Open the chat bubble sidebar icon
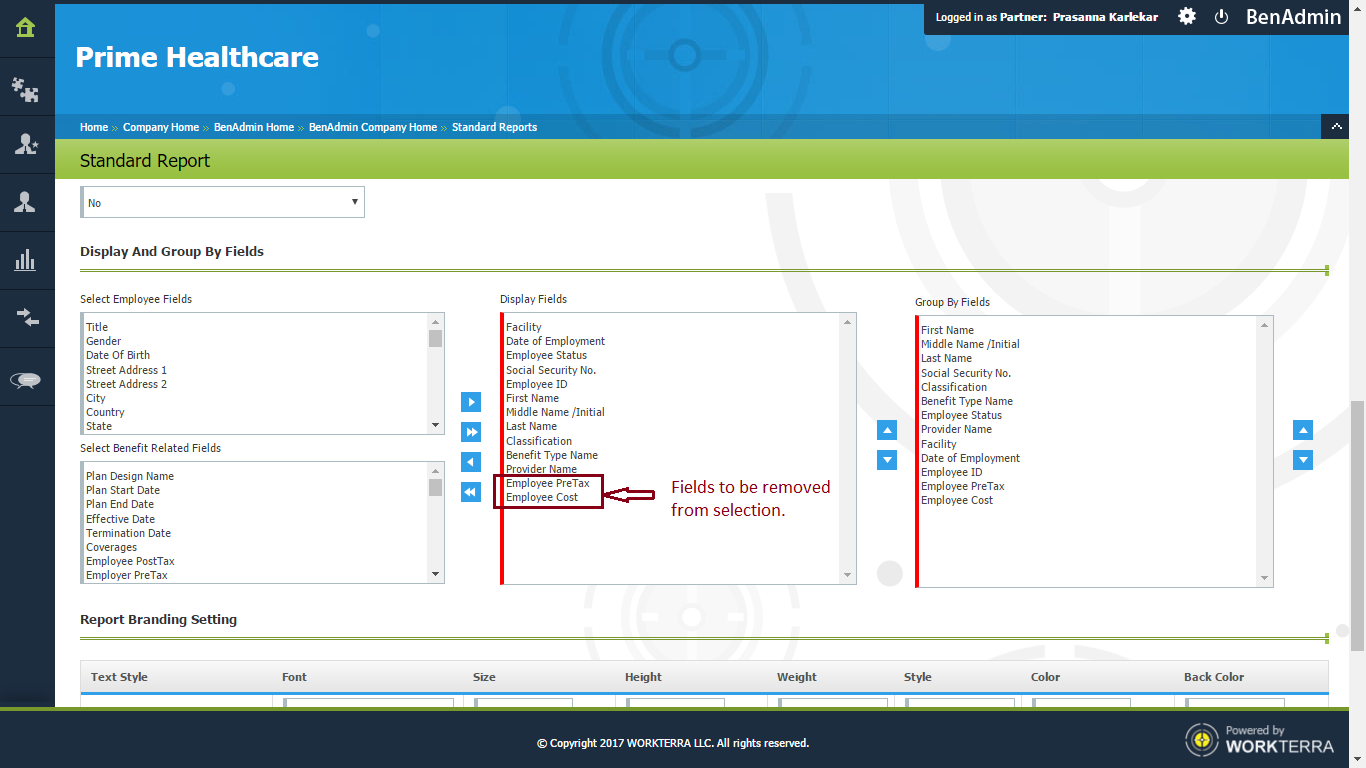Image resolution: width=1366 pixels, height=768 pixels. tap(26, 380)
